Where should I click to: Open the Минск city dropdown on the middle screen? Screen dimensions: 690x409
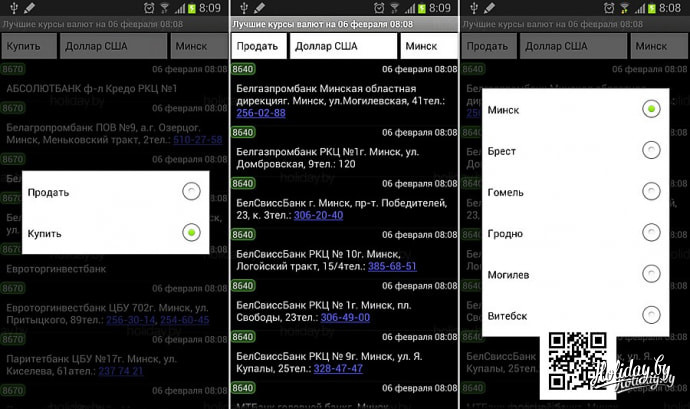click(x=427, y=46)
